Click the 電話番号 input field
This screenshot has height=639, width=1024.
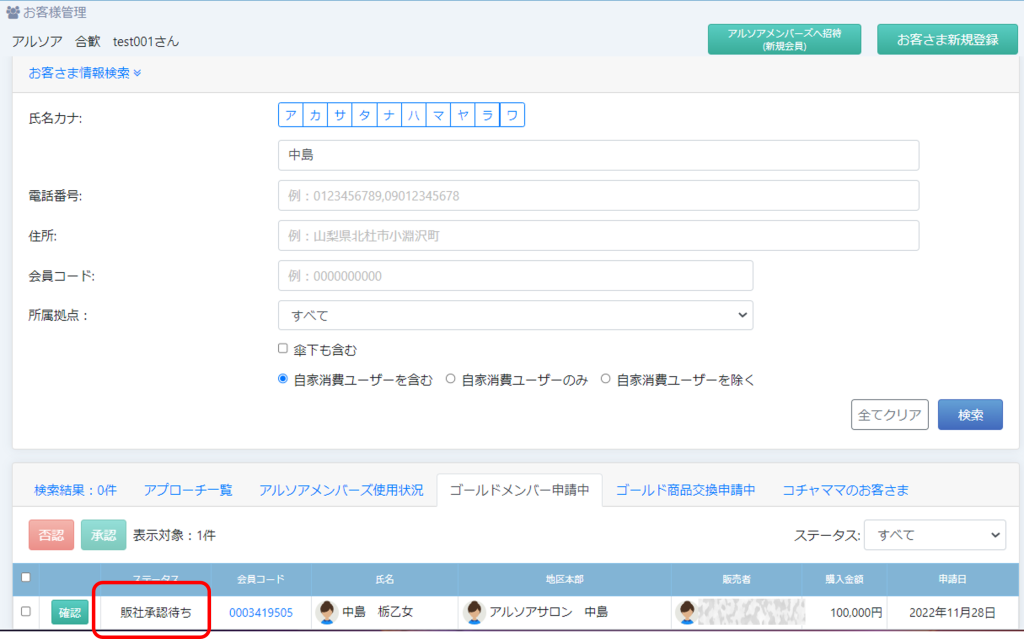pos(598,195)
